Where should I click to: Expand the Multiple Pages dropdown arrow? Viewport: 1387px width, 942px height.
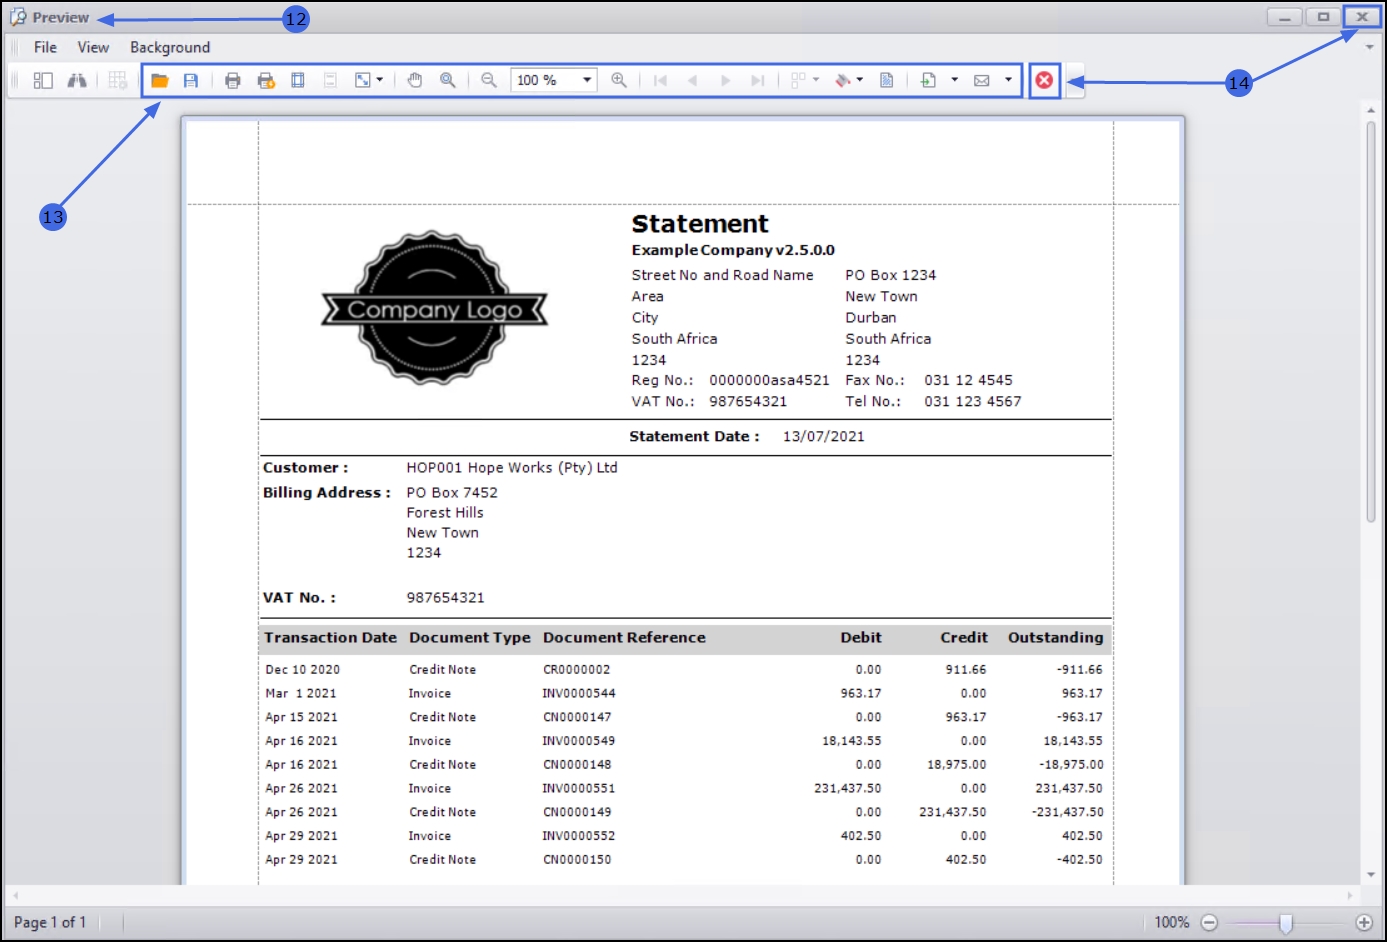tap(816, 80)
